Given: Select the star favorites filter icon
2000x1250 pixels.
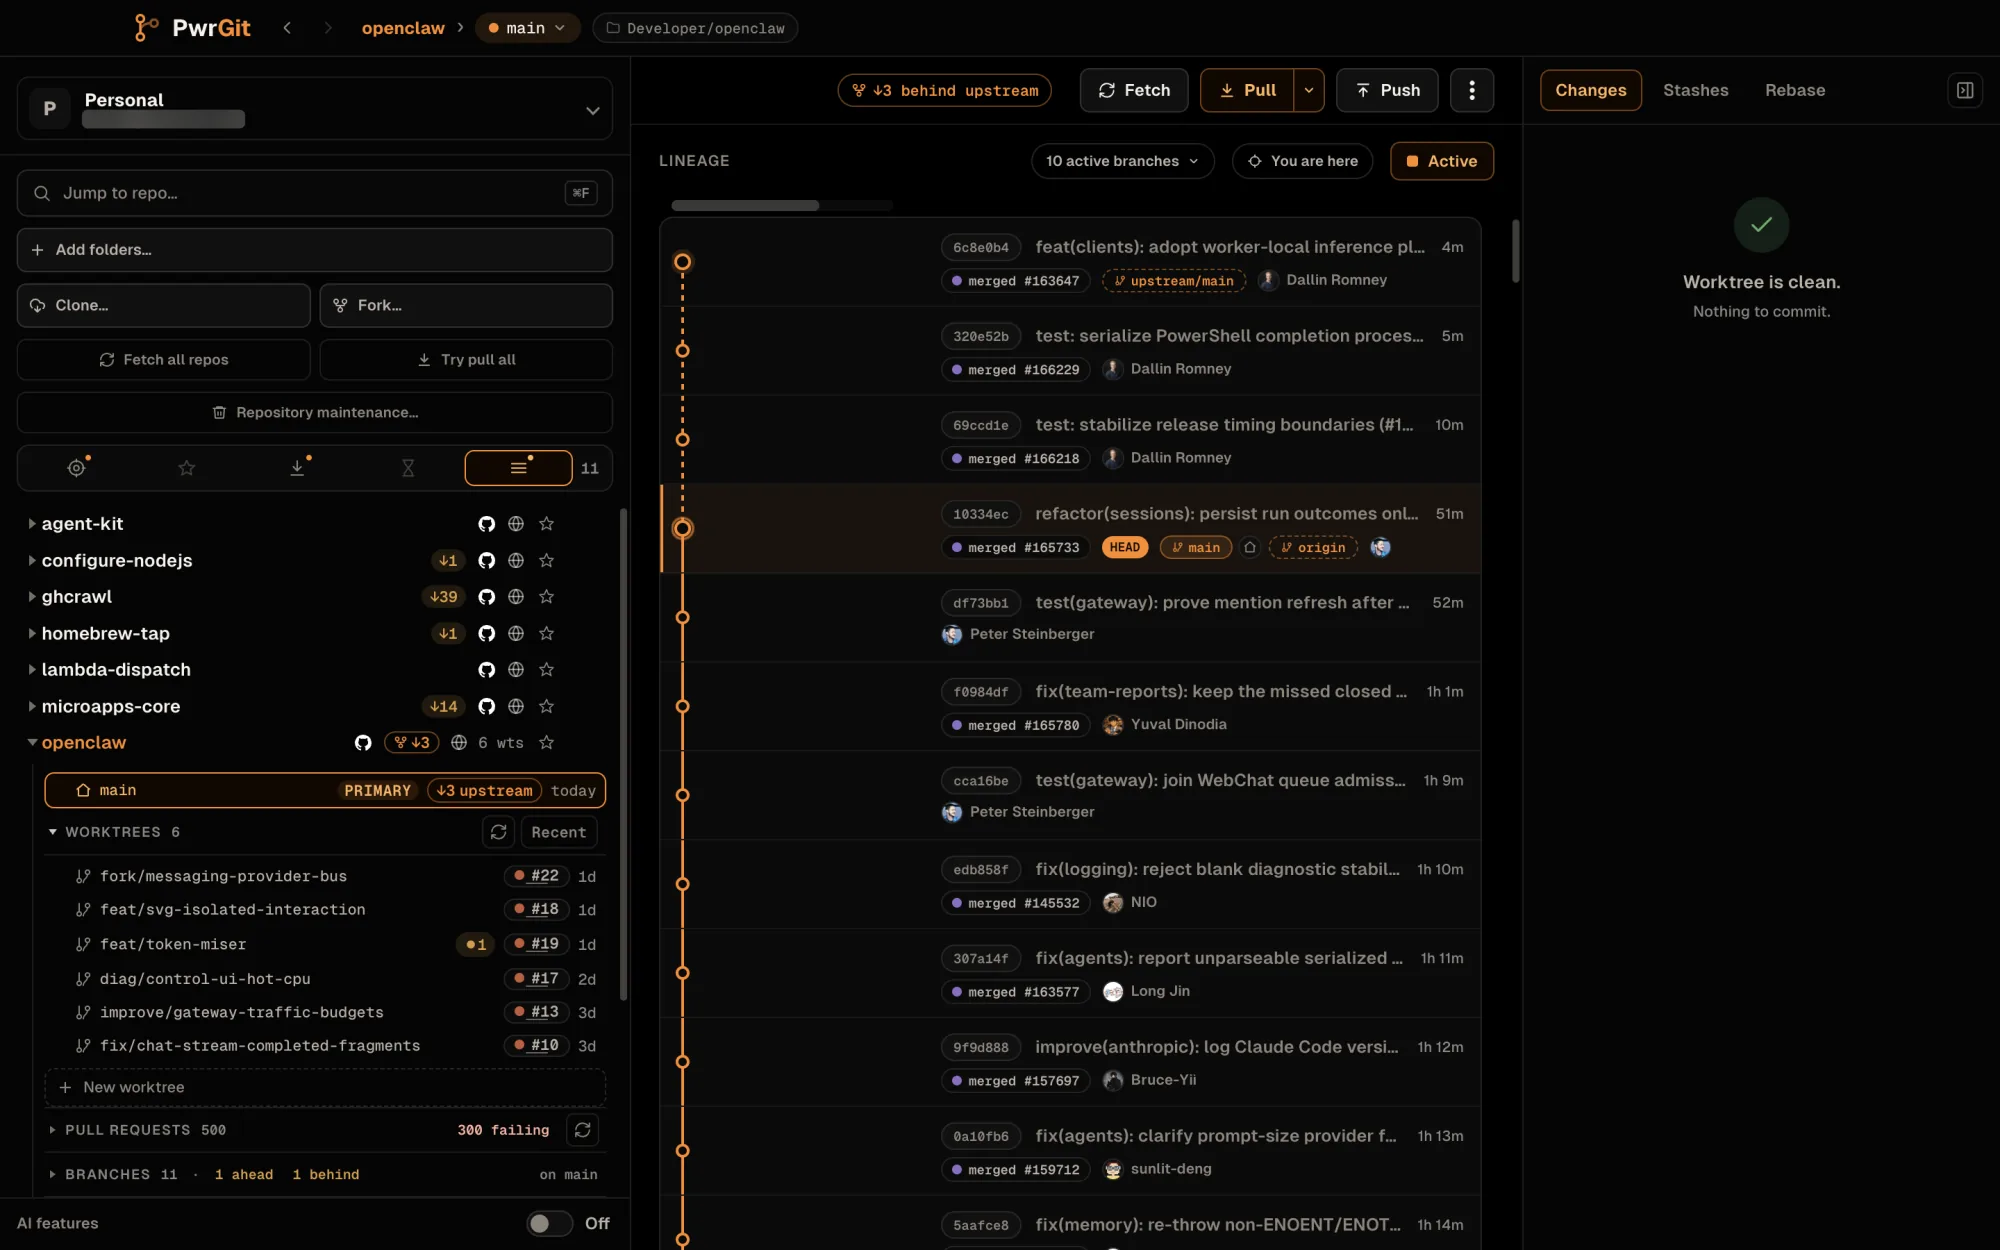Looking at the screenshot, I should coord(187,468).
